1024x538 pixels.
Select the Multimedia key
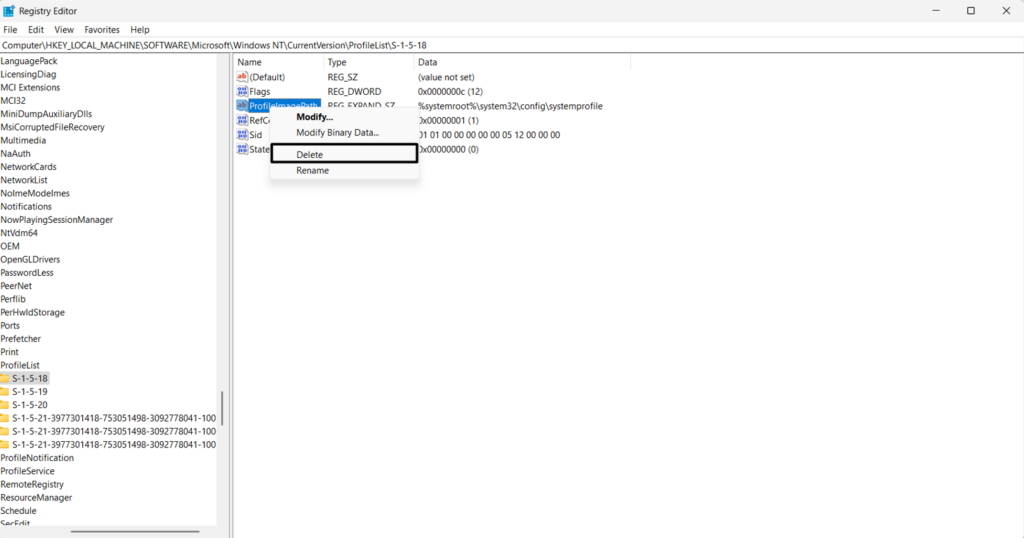pos(23,140)
